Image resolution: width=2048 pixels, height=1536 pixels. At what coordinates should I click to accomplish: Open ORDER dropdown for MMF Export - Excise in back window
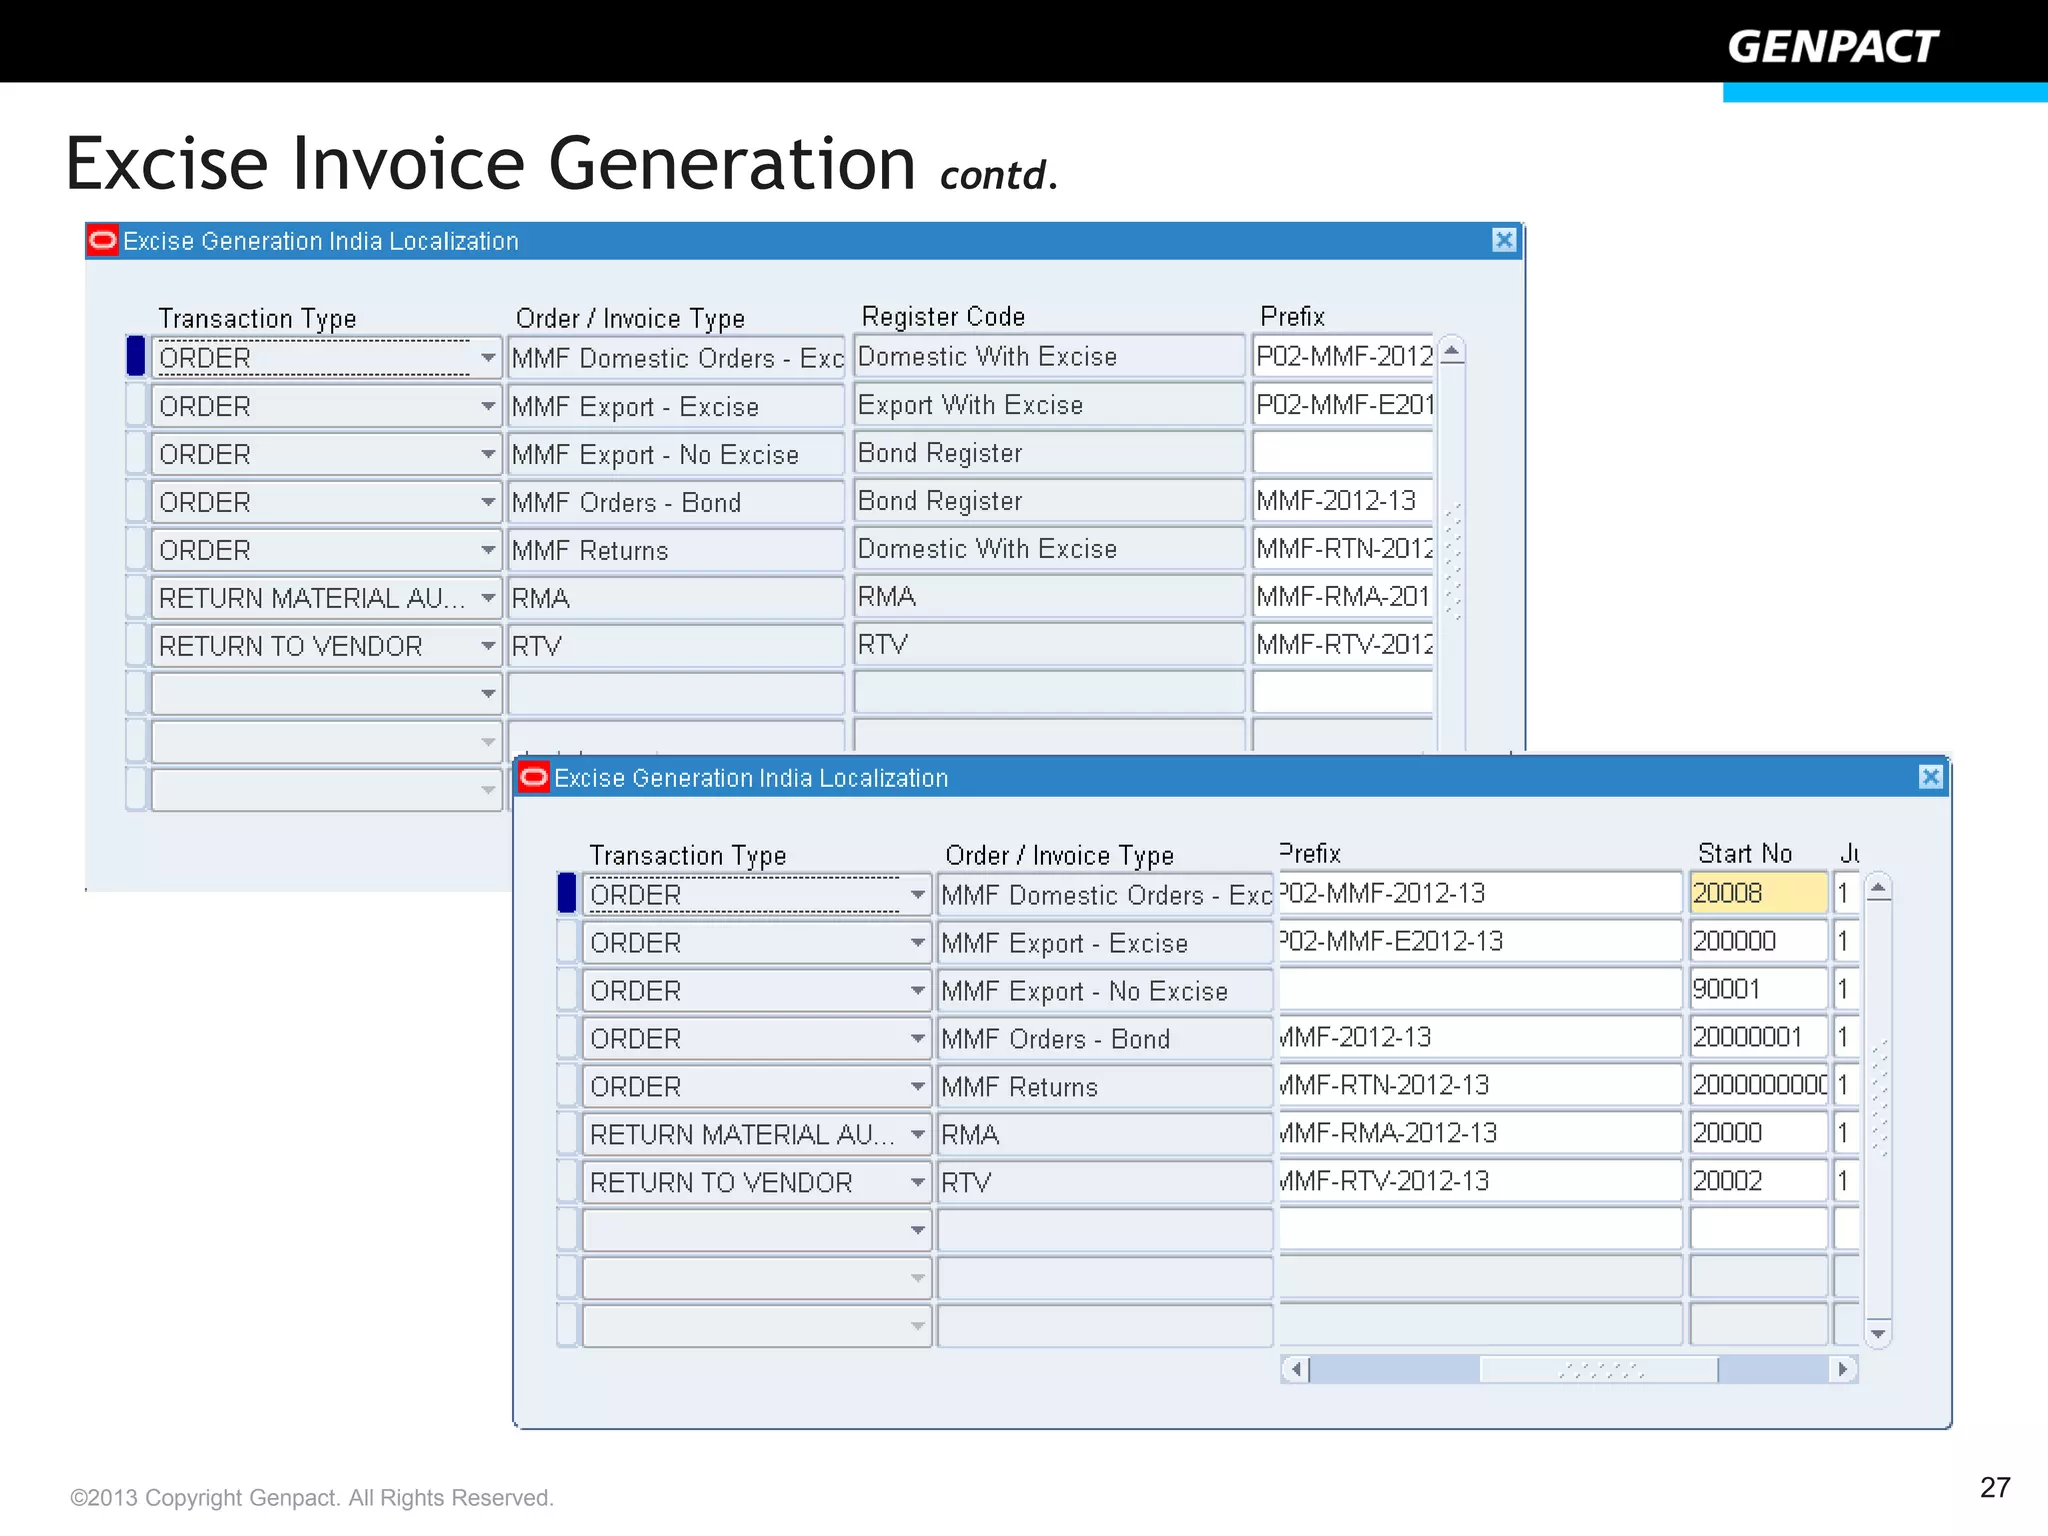[x=487, y=405]
